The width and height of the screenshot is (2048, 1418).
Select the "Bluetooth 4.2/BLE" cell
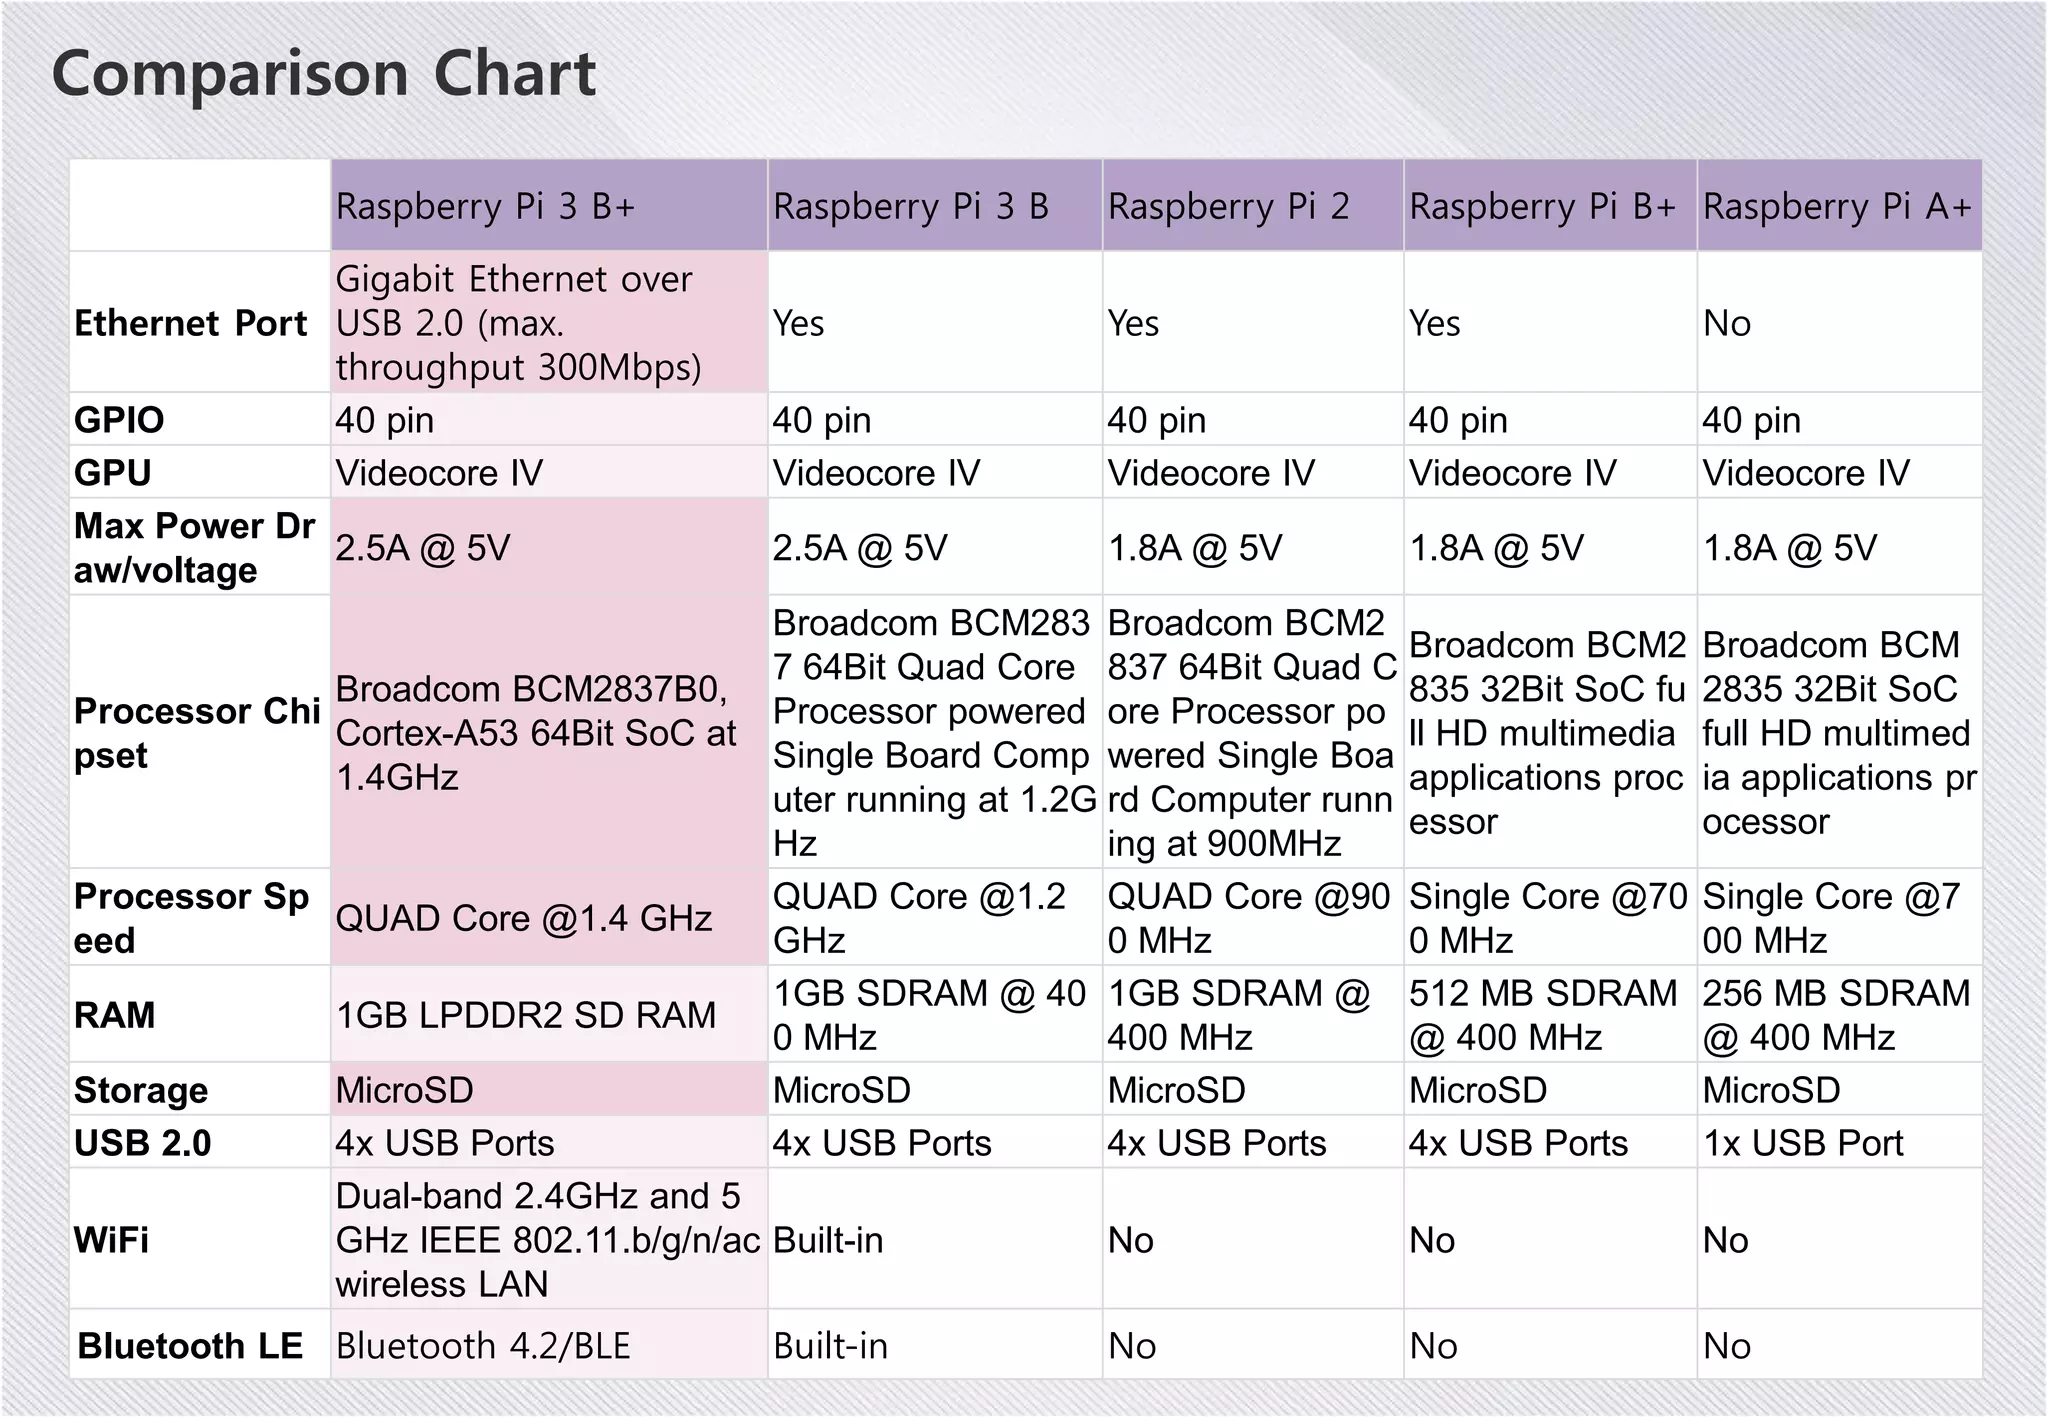(483, 1346)
